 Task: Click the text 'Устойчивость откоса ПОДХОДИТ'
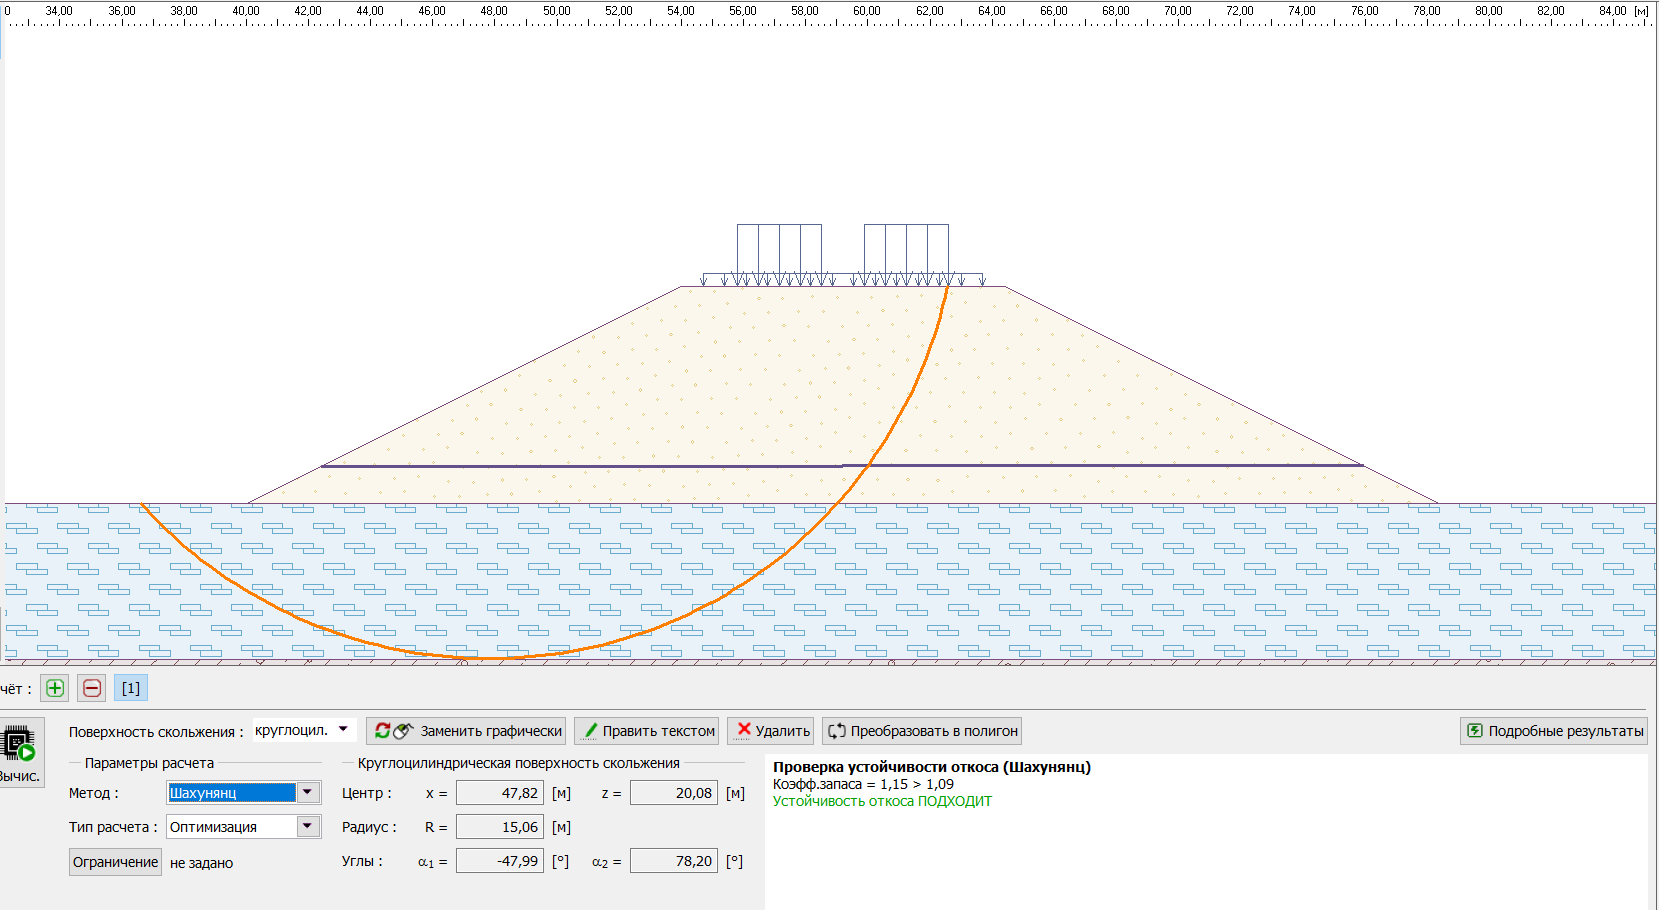pos(882,801)
